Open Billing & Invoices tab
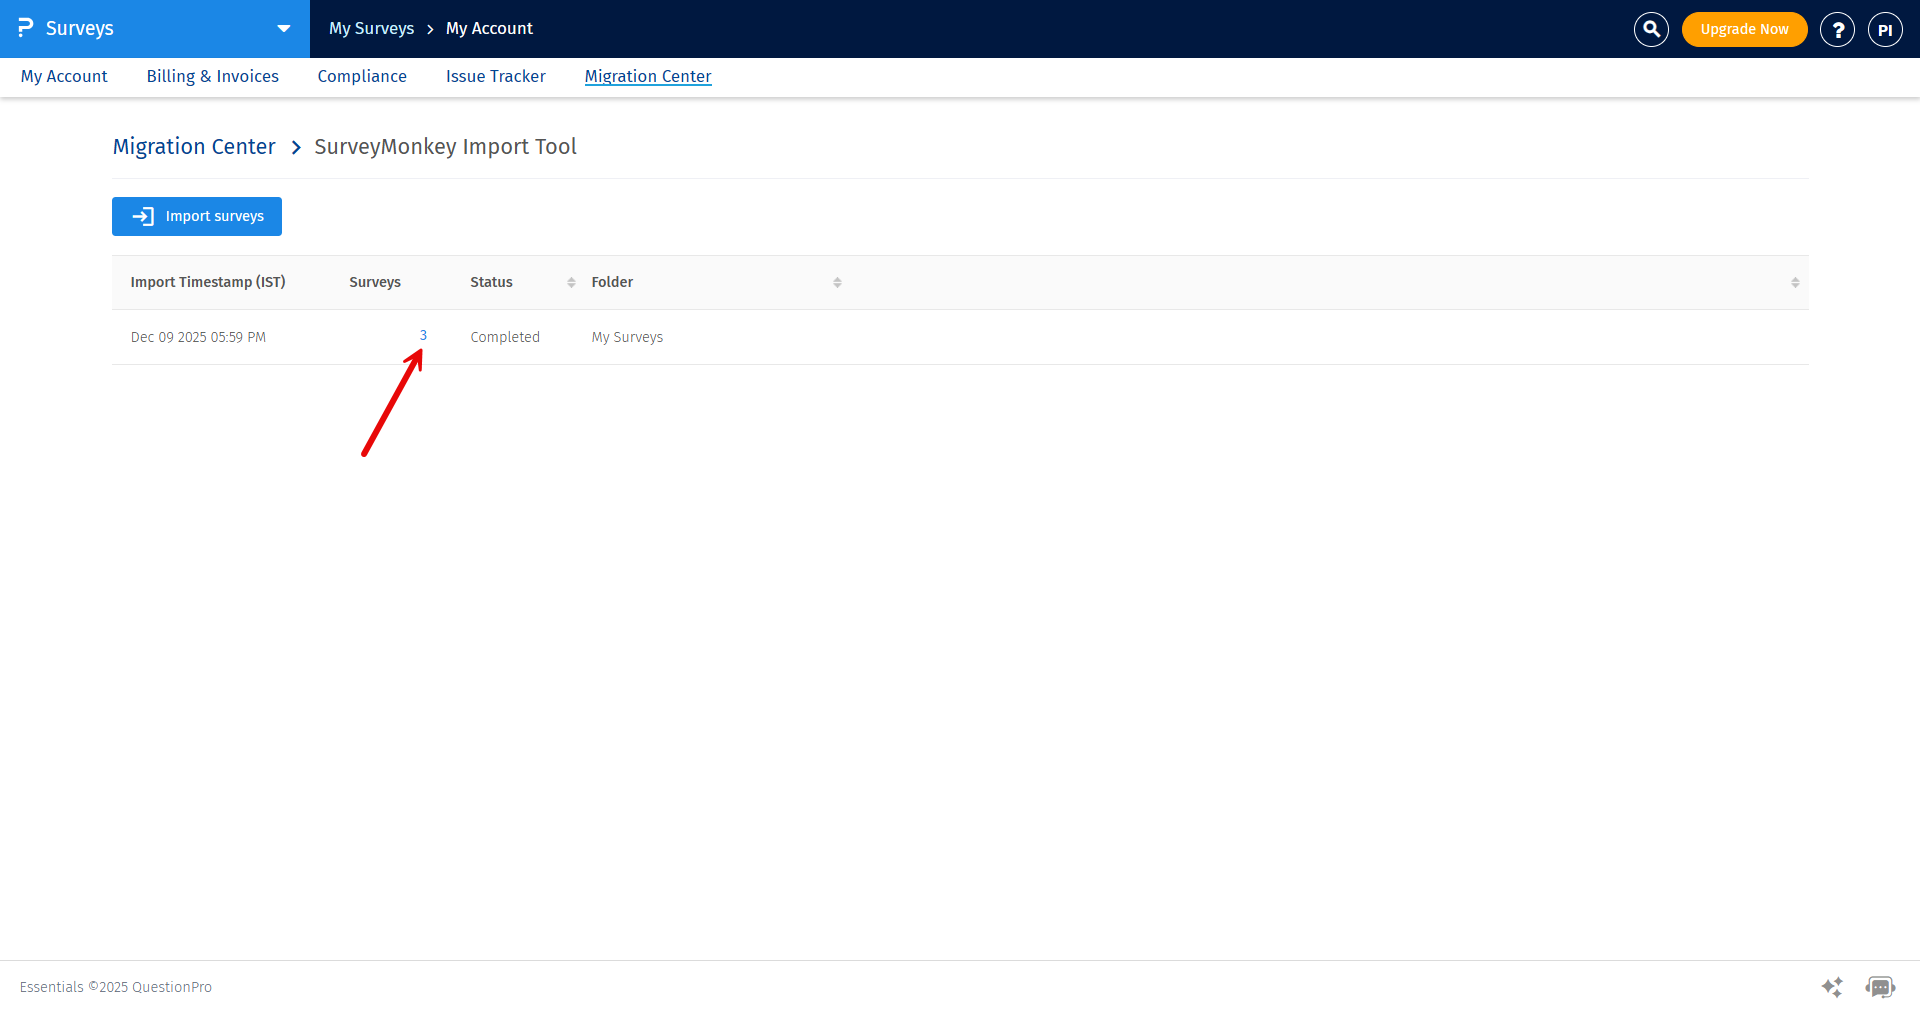Viewport: 1920px width, 1013px height. (213, 76)
